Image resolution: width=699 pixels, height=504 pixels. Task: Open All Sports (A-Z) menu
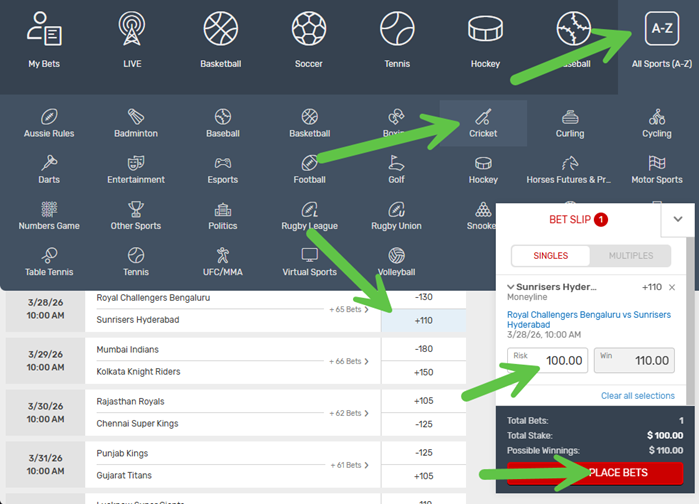point(662,39)
